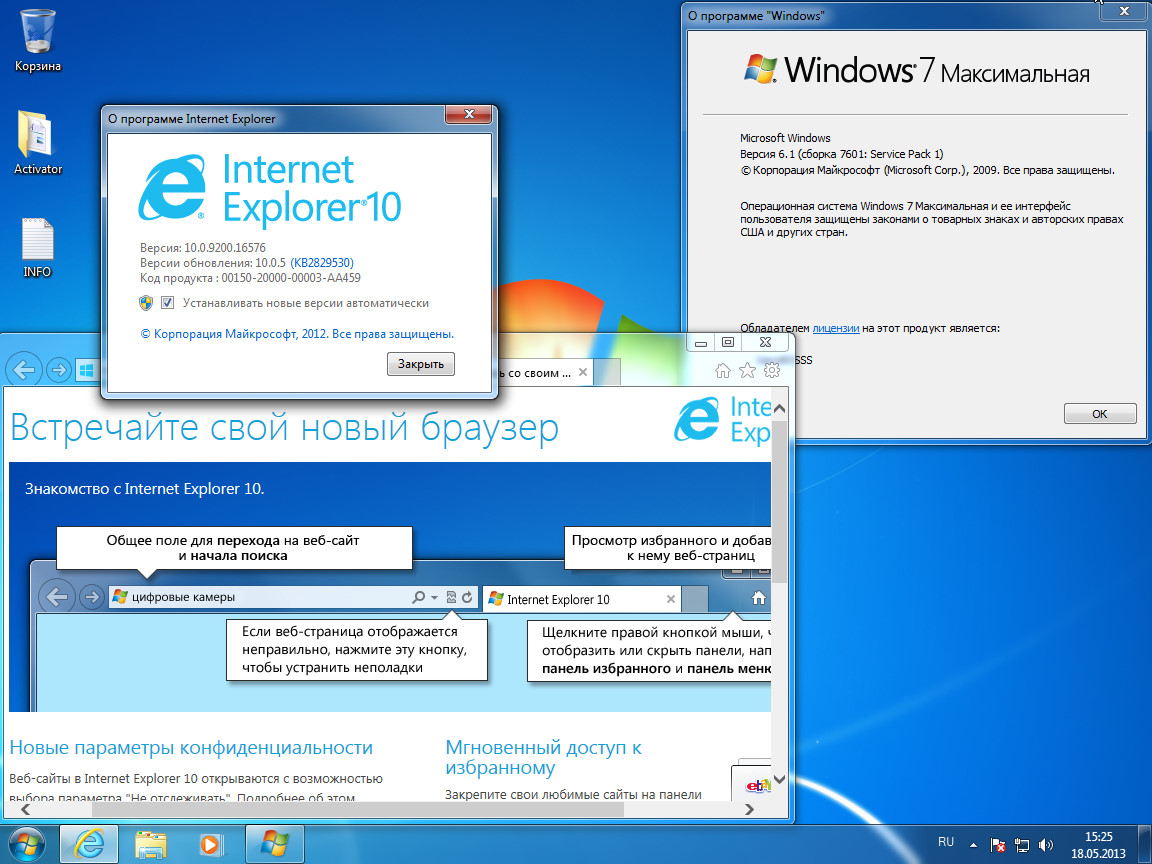Go forward in Internet Explorer browser
Screen dimensions: 1152x864
(x=59, y=370)
